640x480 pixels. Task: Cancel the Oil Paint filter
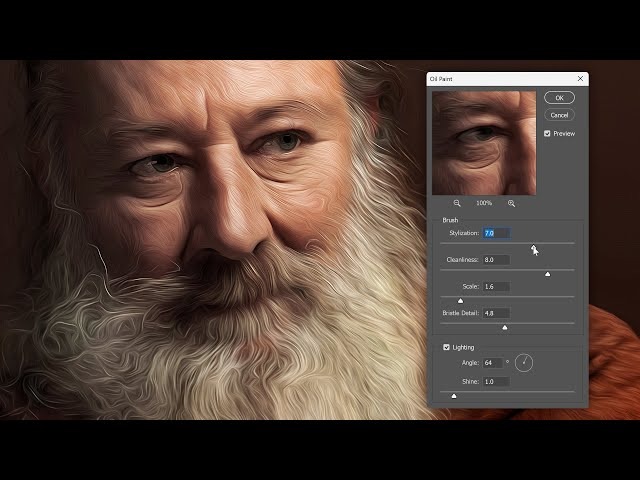[x=559, y=115]
